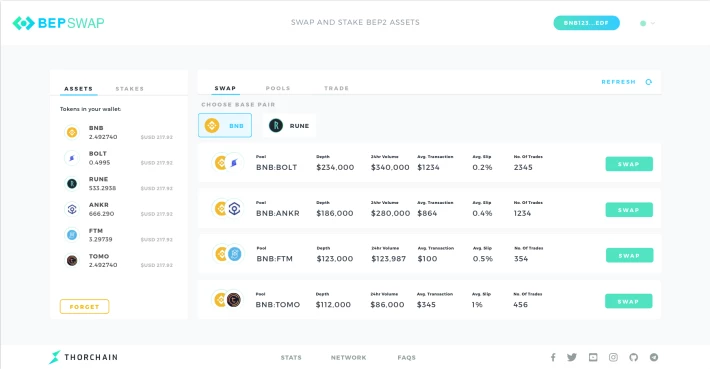Expand the dropdown chevron beside status dot
Viewport: 710px width, 369px height.
pos(653,23)
